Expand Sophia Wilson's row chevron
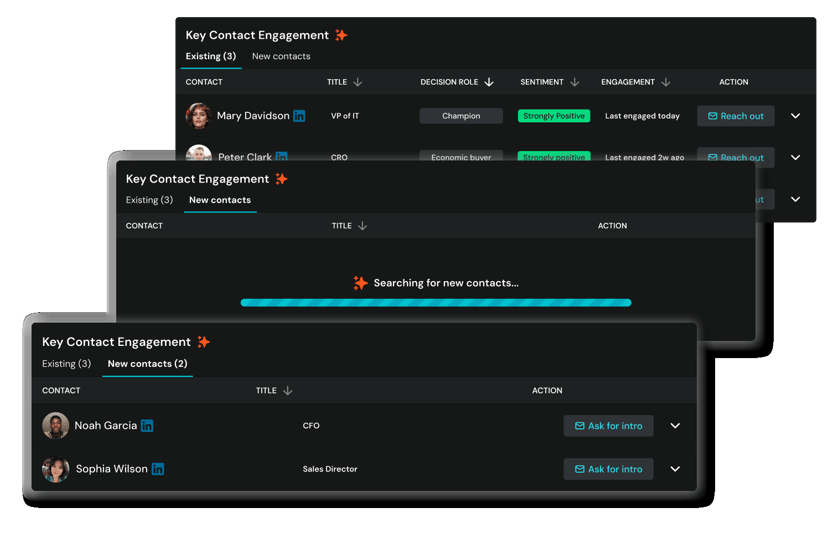The image size is (833, 549). (675, 469)
